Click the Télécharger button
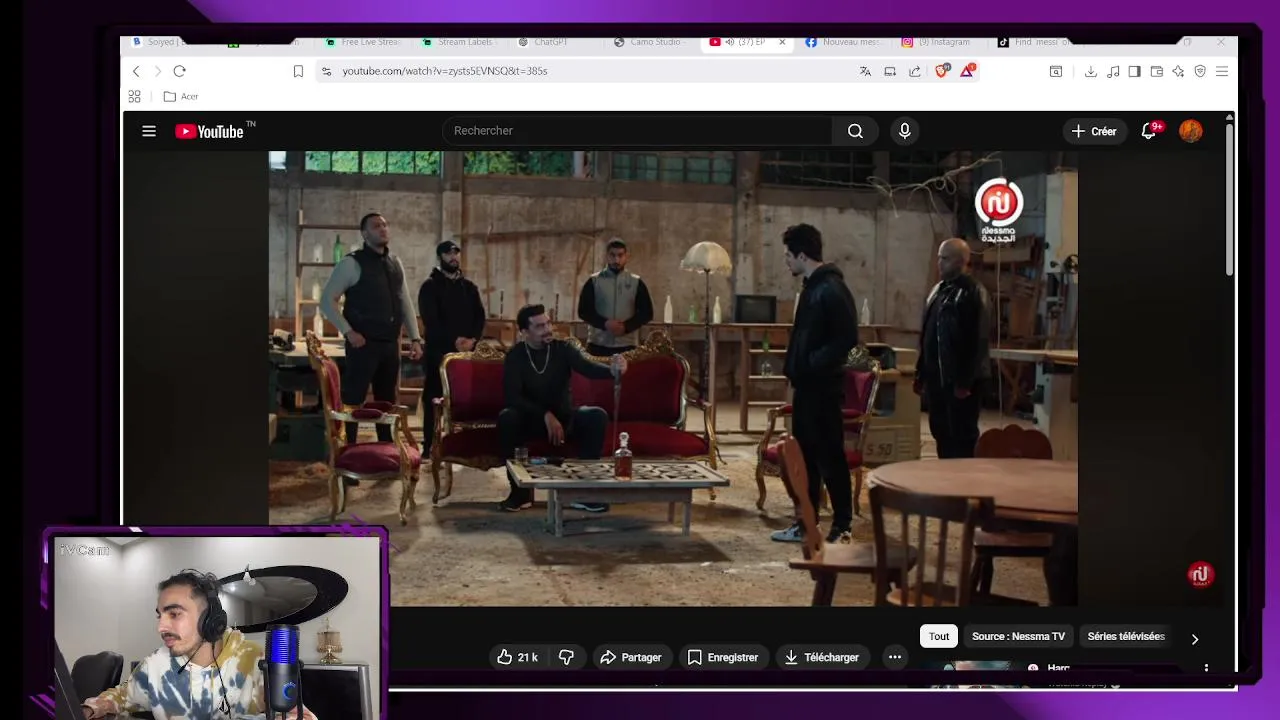This screenshot has width=1280, height=720. click(x=822, y=657)
